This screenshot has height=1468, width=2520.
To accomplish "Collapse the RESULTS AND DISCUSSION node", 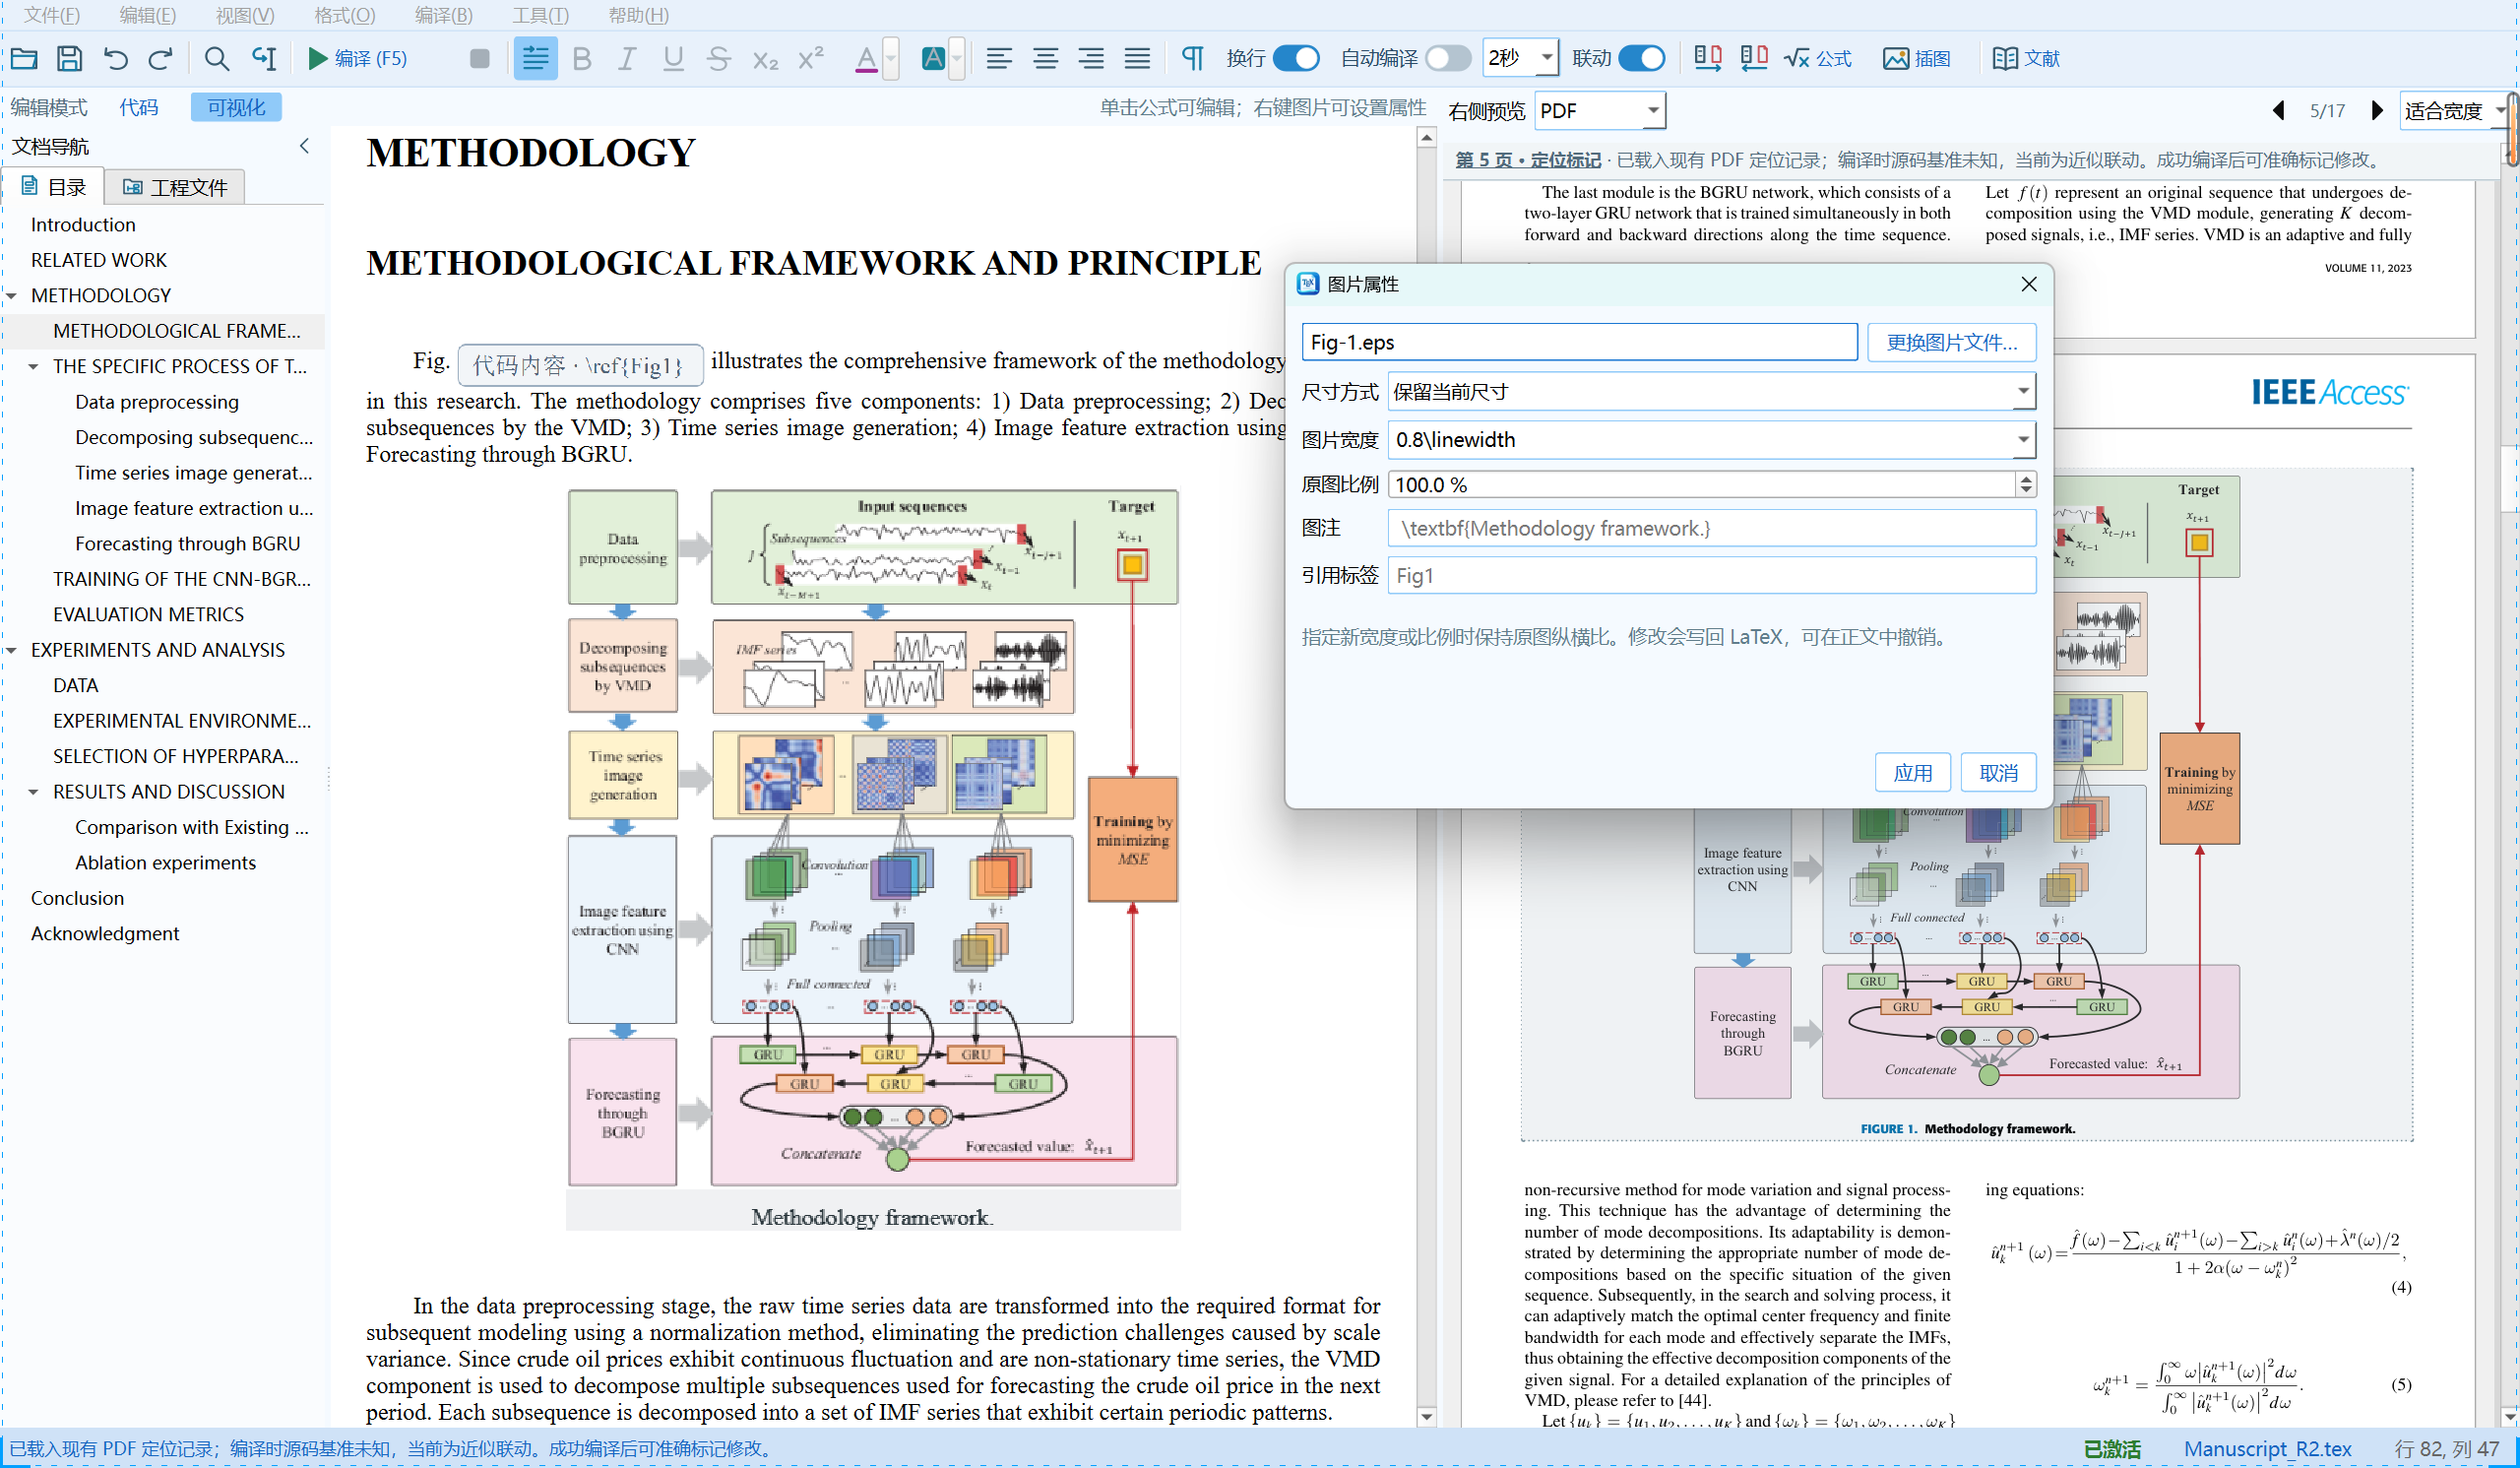I will pos(34,792).
